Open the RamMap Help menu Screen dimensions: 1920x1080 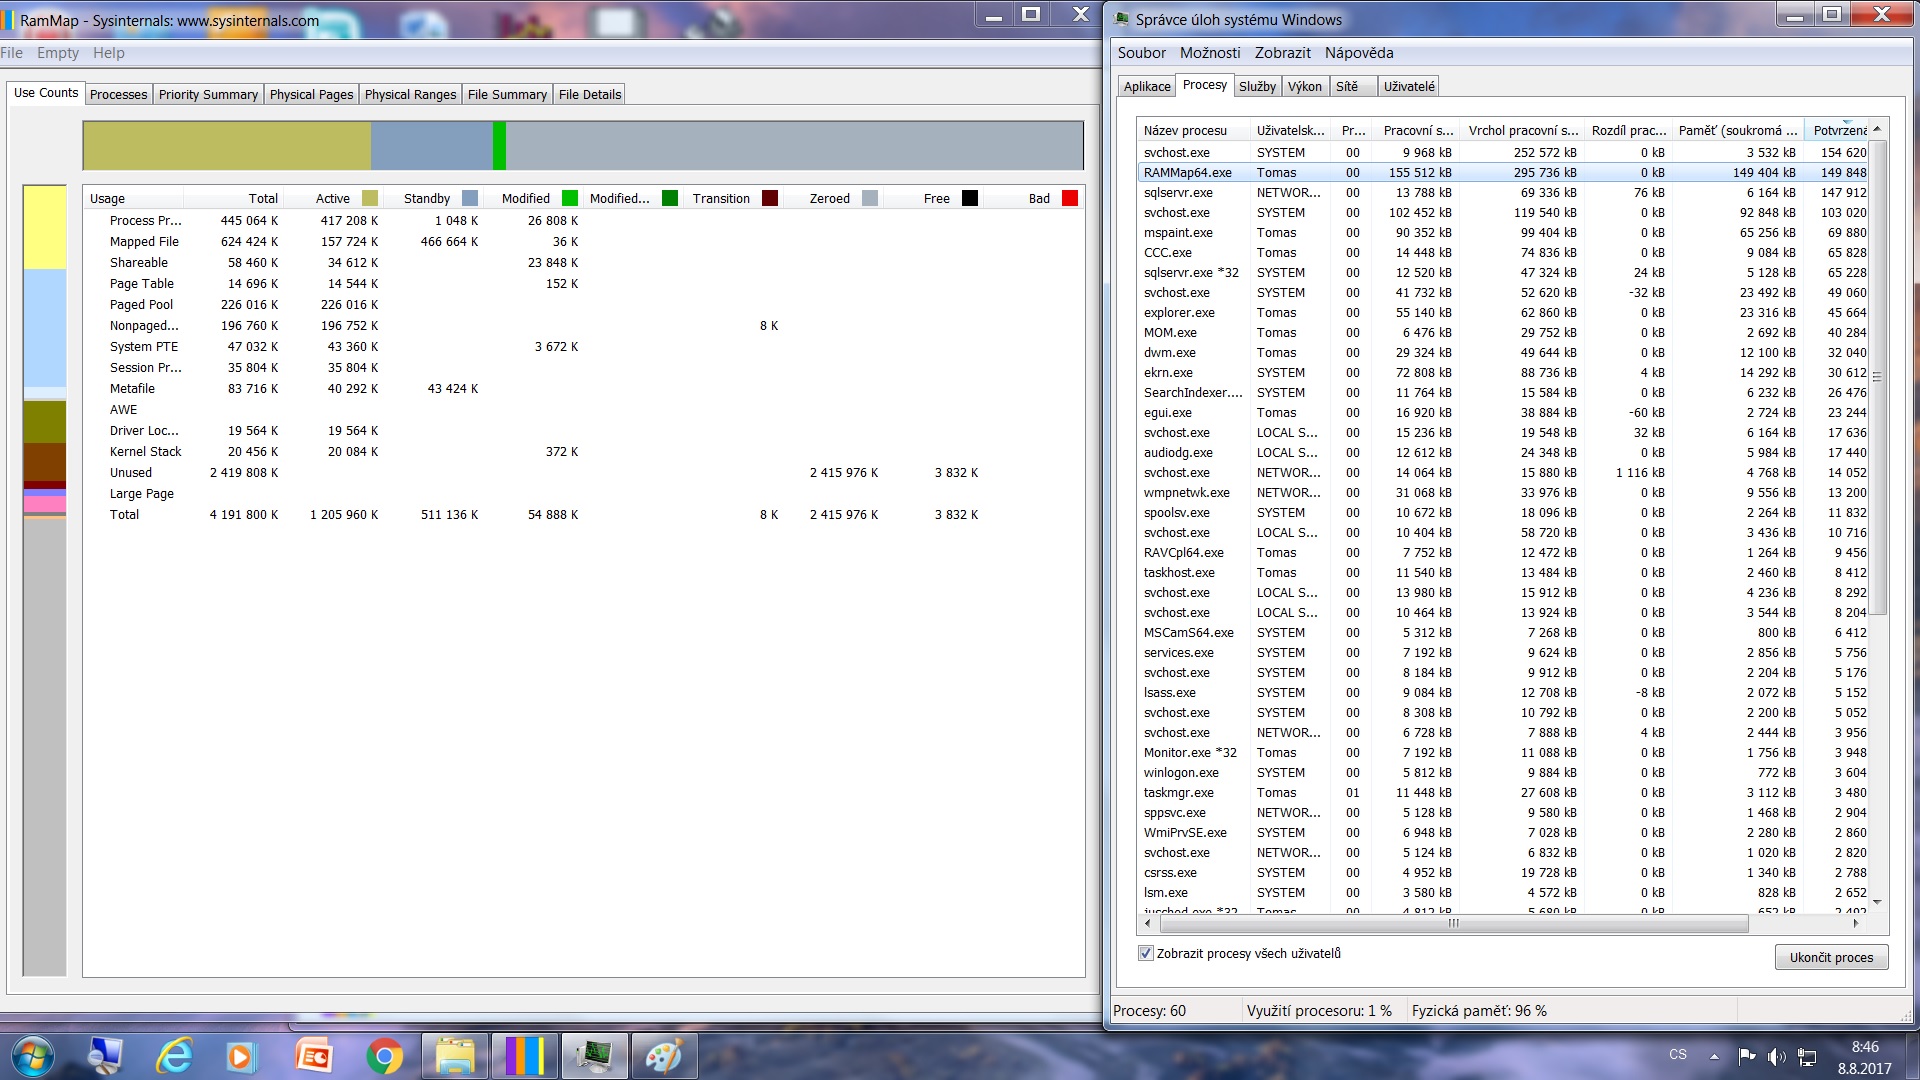(x=109, y=53)
